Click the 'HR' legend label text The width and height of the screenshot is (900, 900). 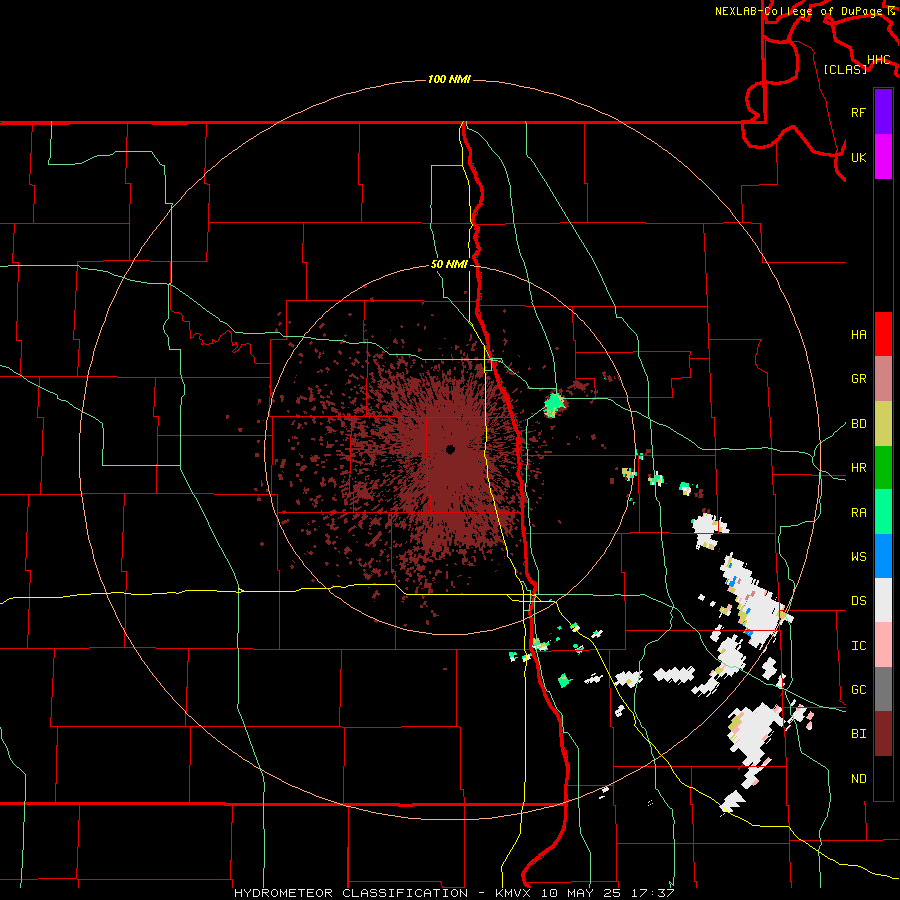859,468
